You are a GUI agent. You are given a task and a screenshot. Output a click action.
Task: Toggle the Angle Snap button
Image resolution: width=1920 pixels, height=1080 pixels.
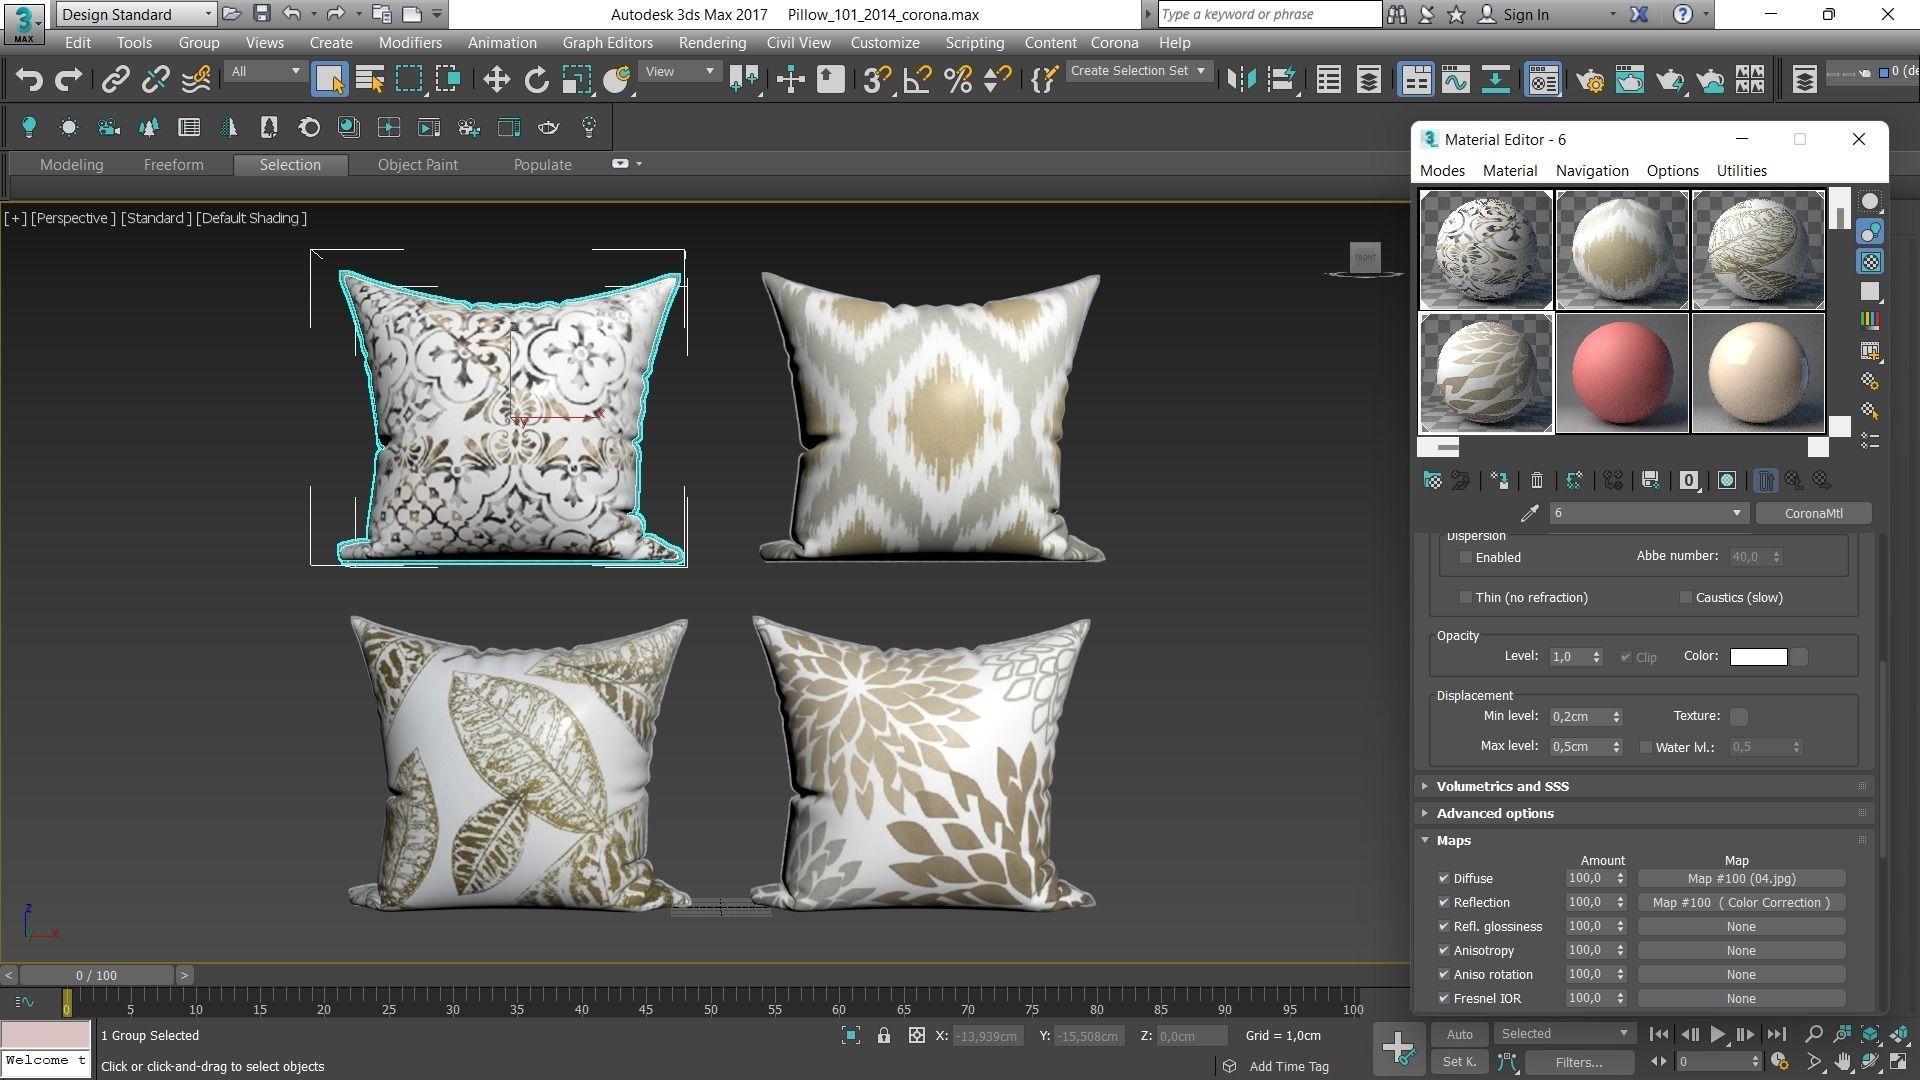click(917, 79)
